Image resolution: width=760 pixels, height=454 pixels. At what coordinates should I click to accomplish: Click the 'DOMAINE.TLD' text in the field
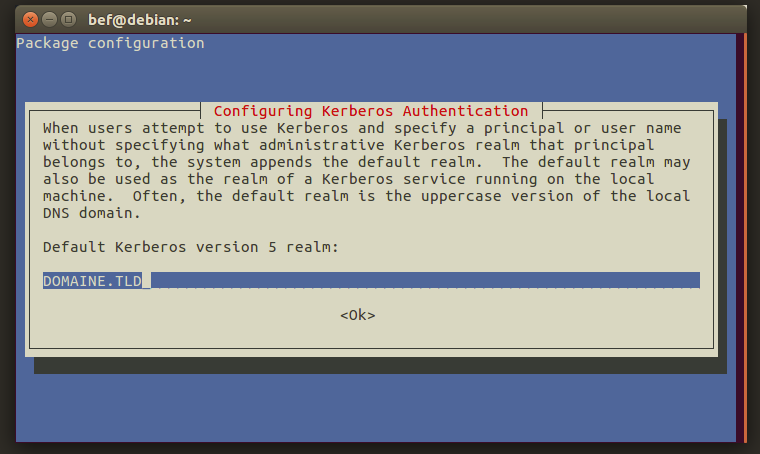(x=92, y=281)
